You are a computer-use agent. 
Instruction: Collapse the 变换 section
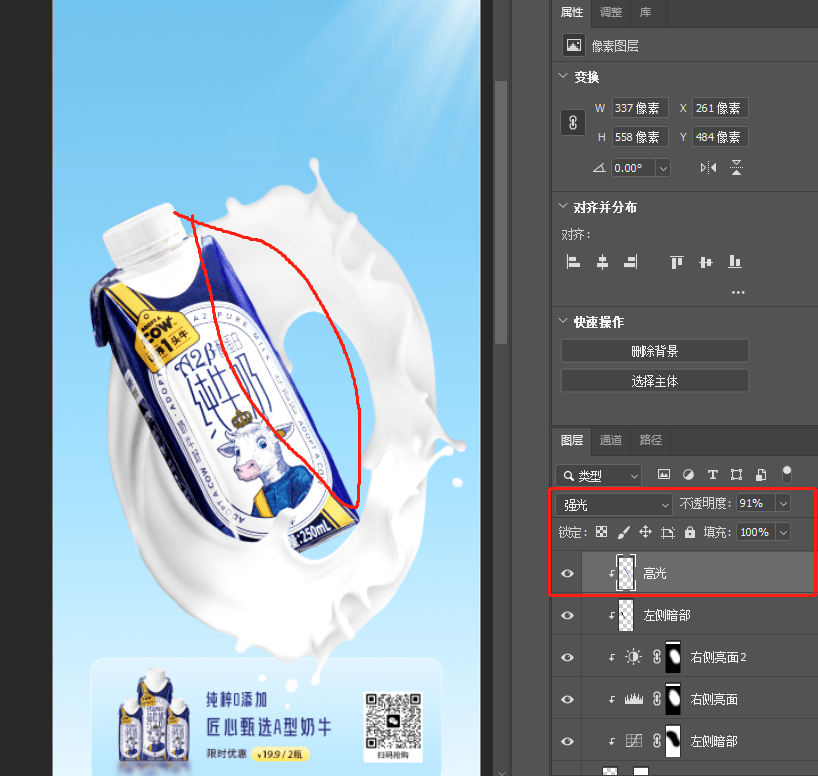click(x=563, y=76)
